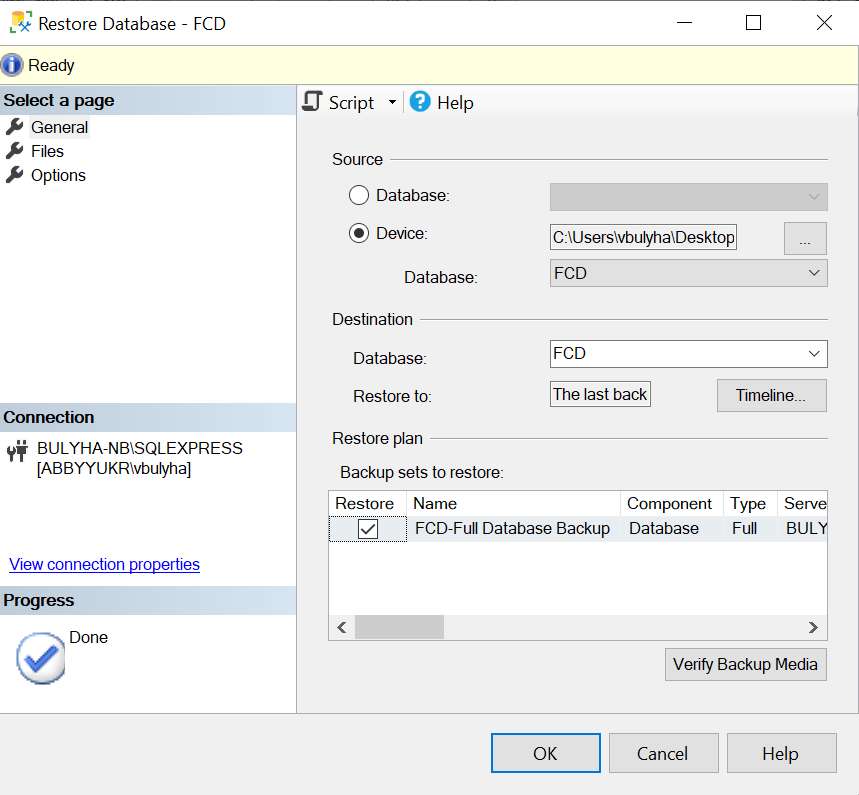Open the Options page

click(x=58, y=175)
